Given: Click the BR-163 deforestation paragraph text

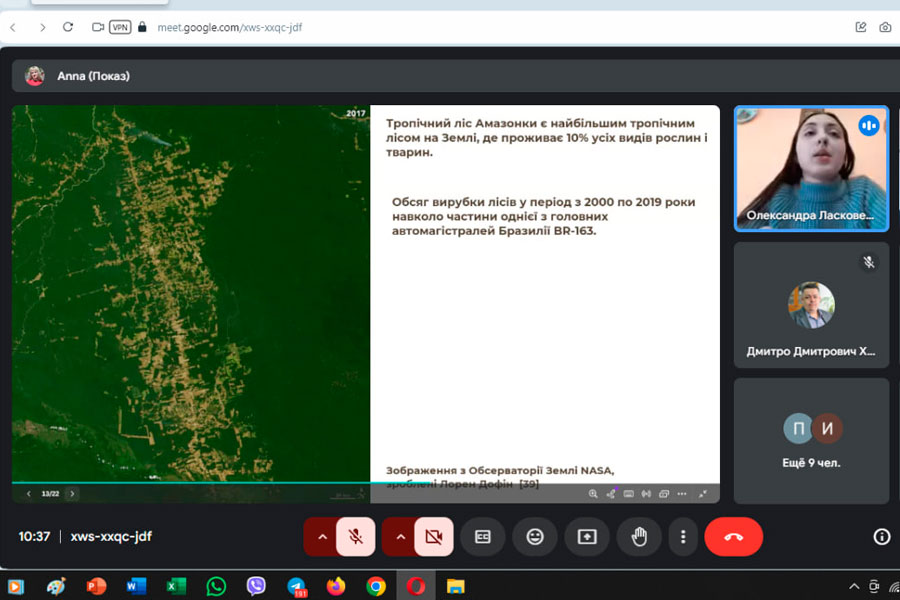Looking at the screenshot, I should coord(544,216).
